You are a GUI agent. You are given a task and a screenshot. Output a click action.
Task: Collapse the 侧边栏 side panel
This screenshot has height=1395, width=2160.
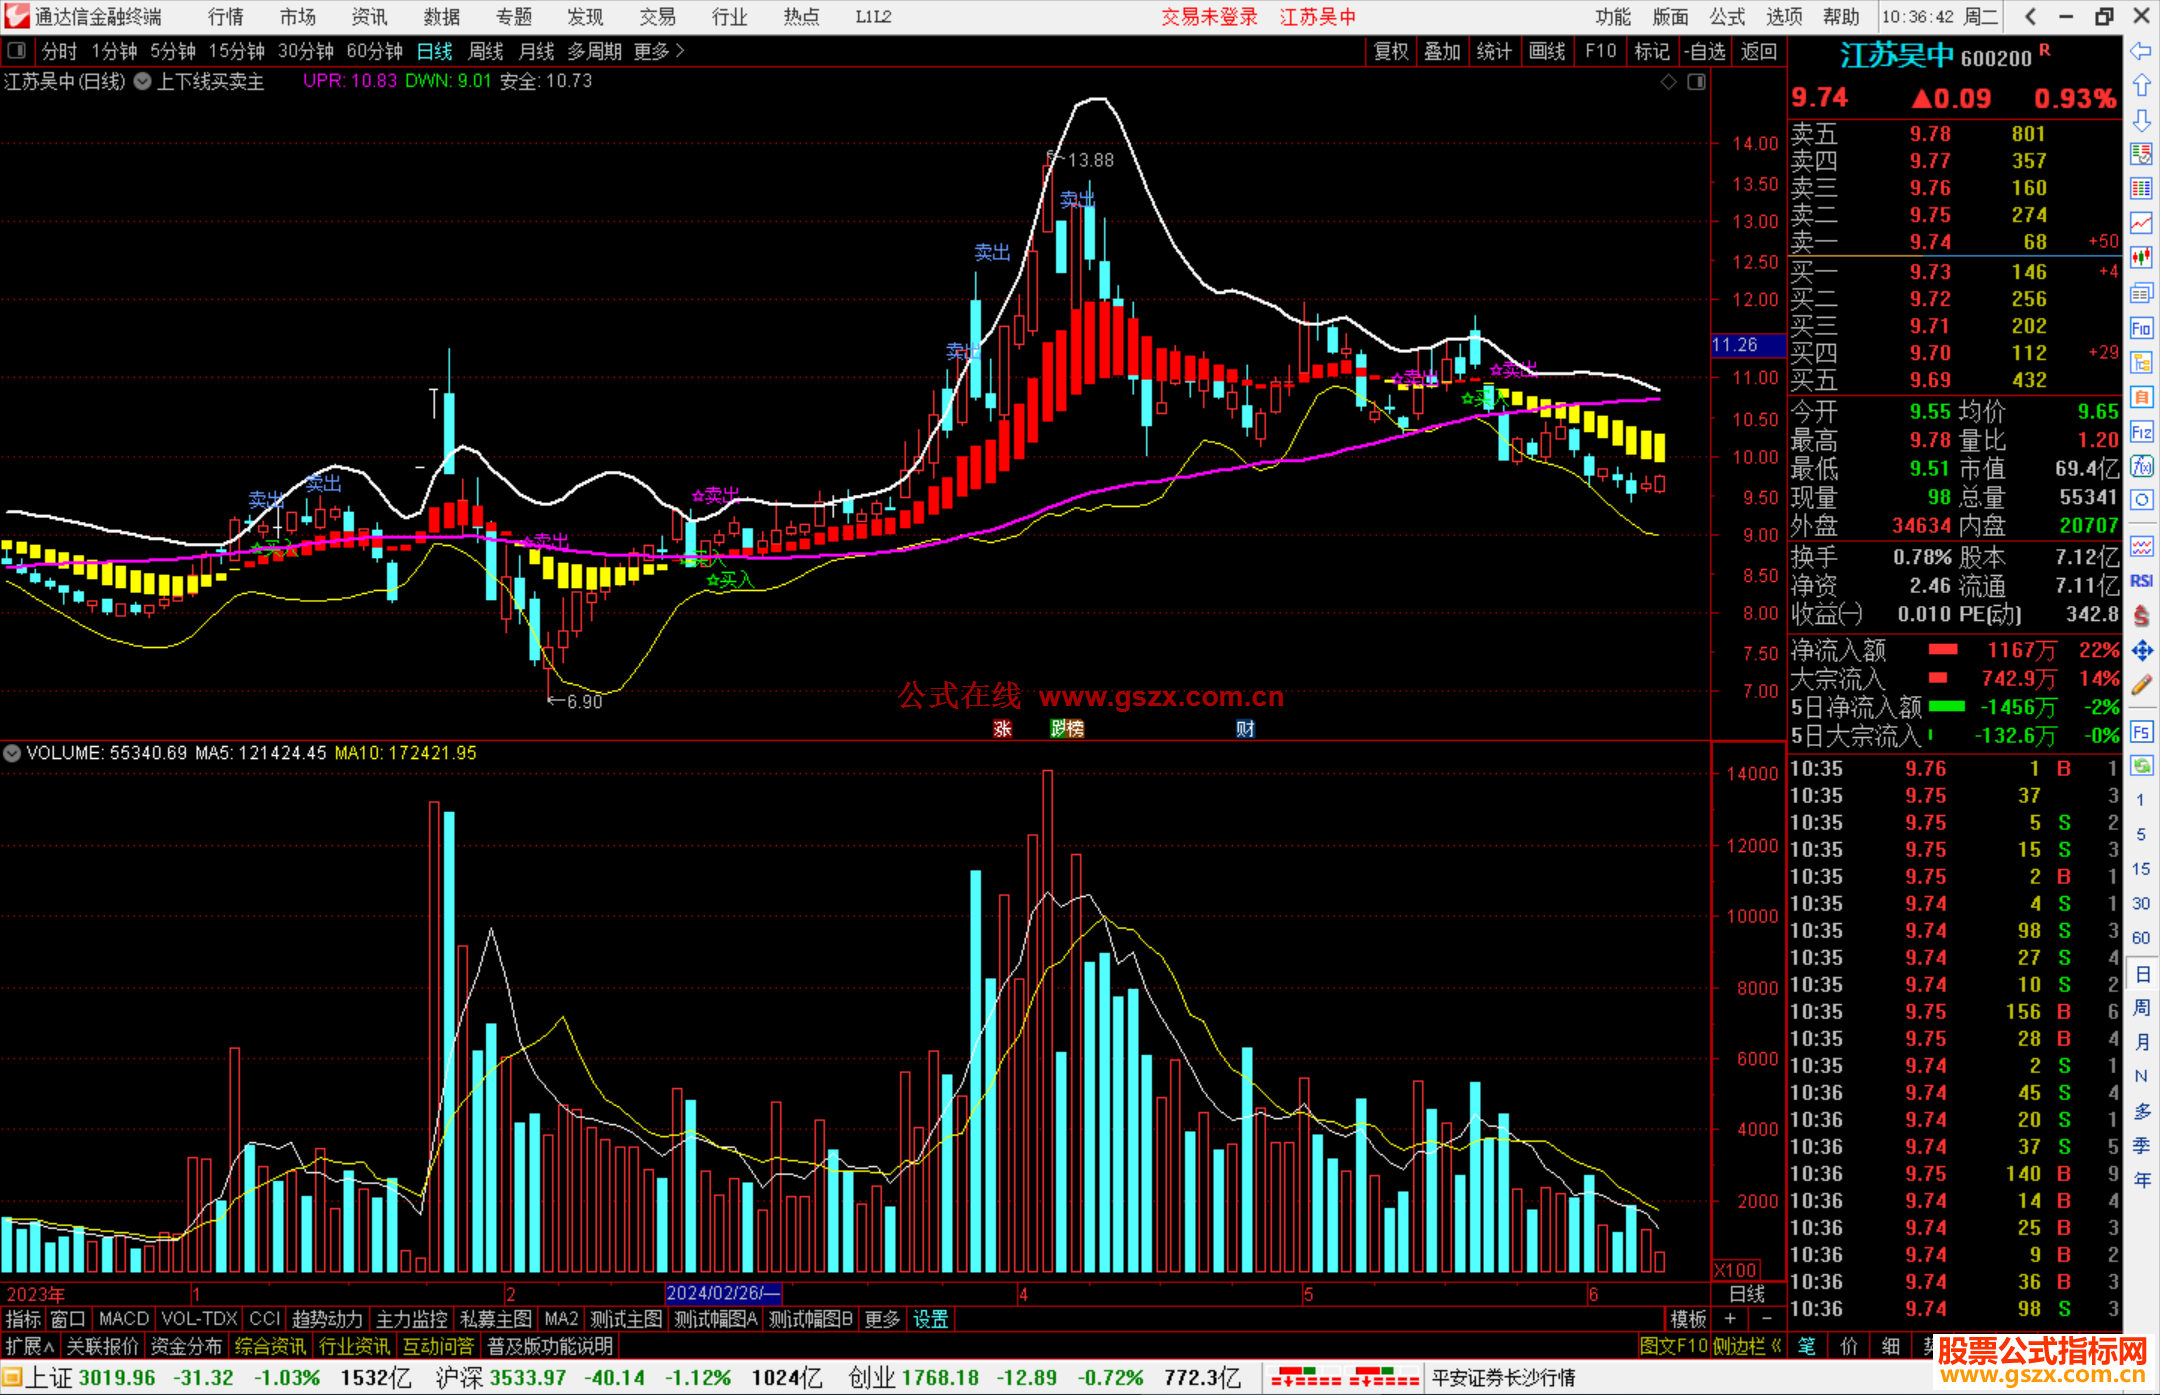1746,1346
